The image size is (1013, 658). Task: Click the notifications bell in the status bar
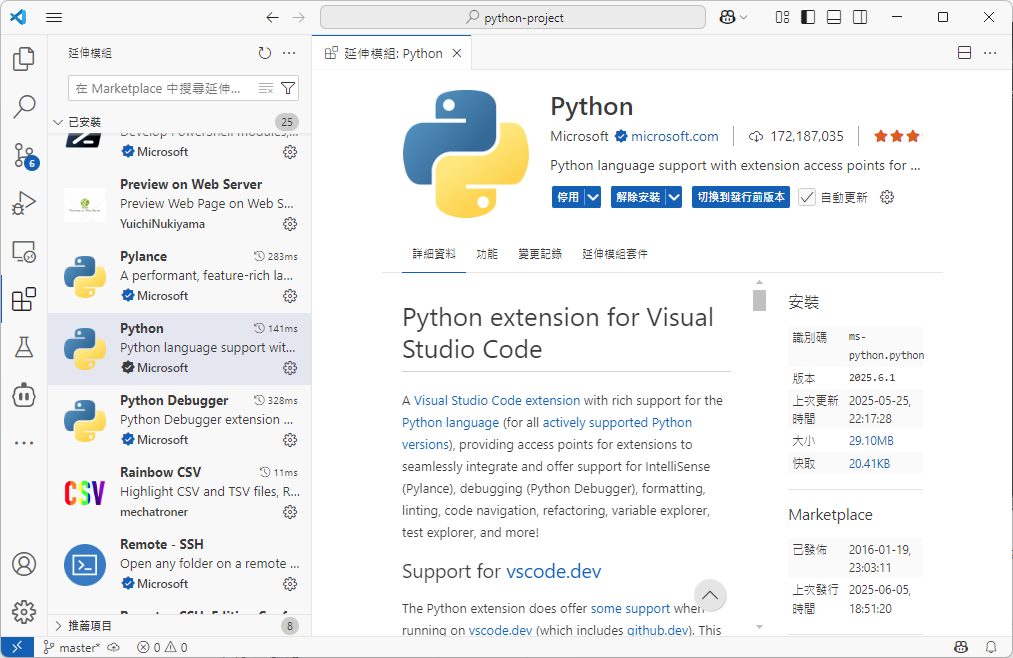[991, 647]
